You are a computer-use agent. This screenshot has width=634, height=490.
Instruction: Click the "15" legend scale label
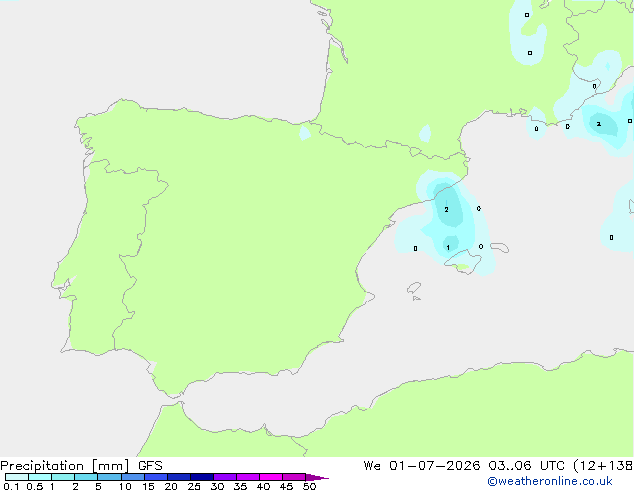click(x=148, y=486)
